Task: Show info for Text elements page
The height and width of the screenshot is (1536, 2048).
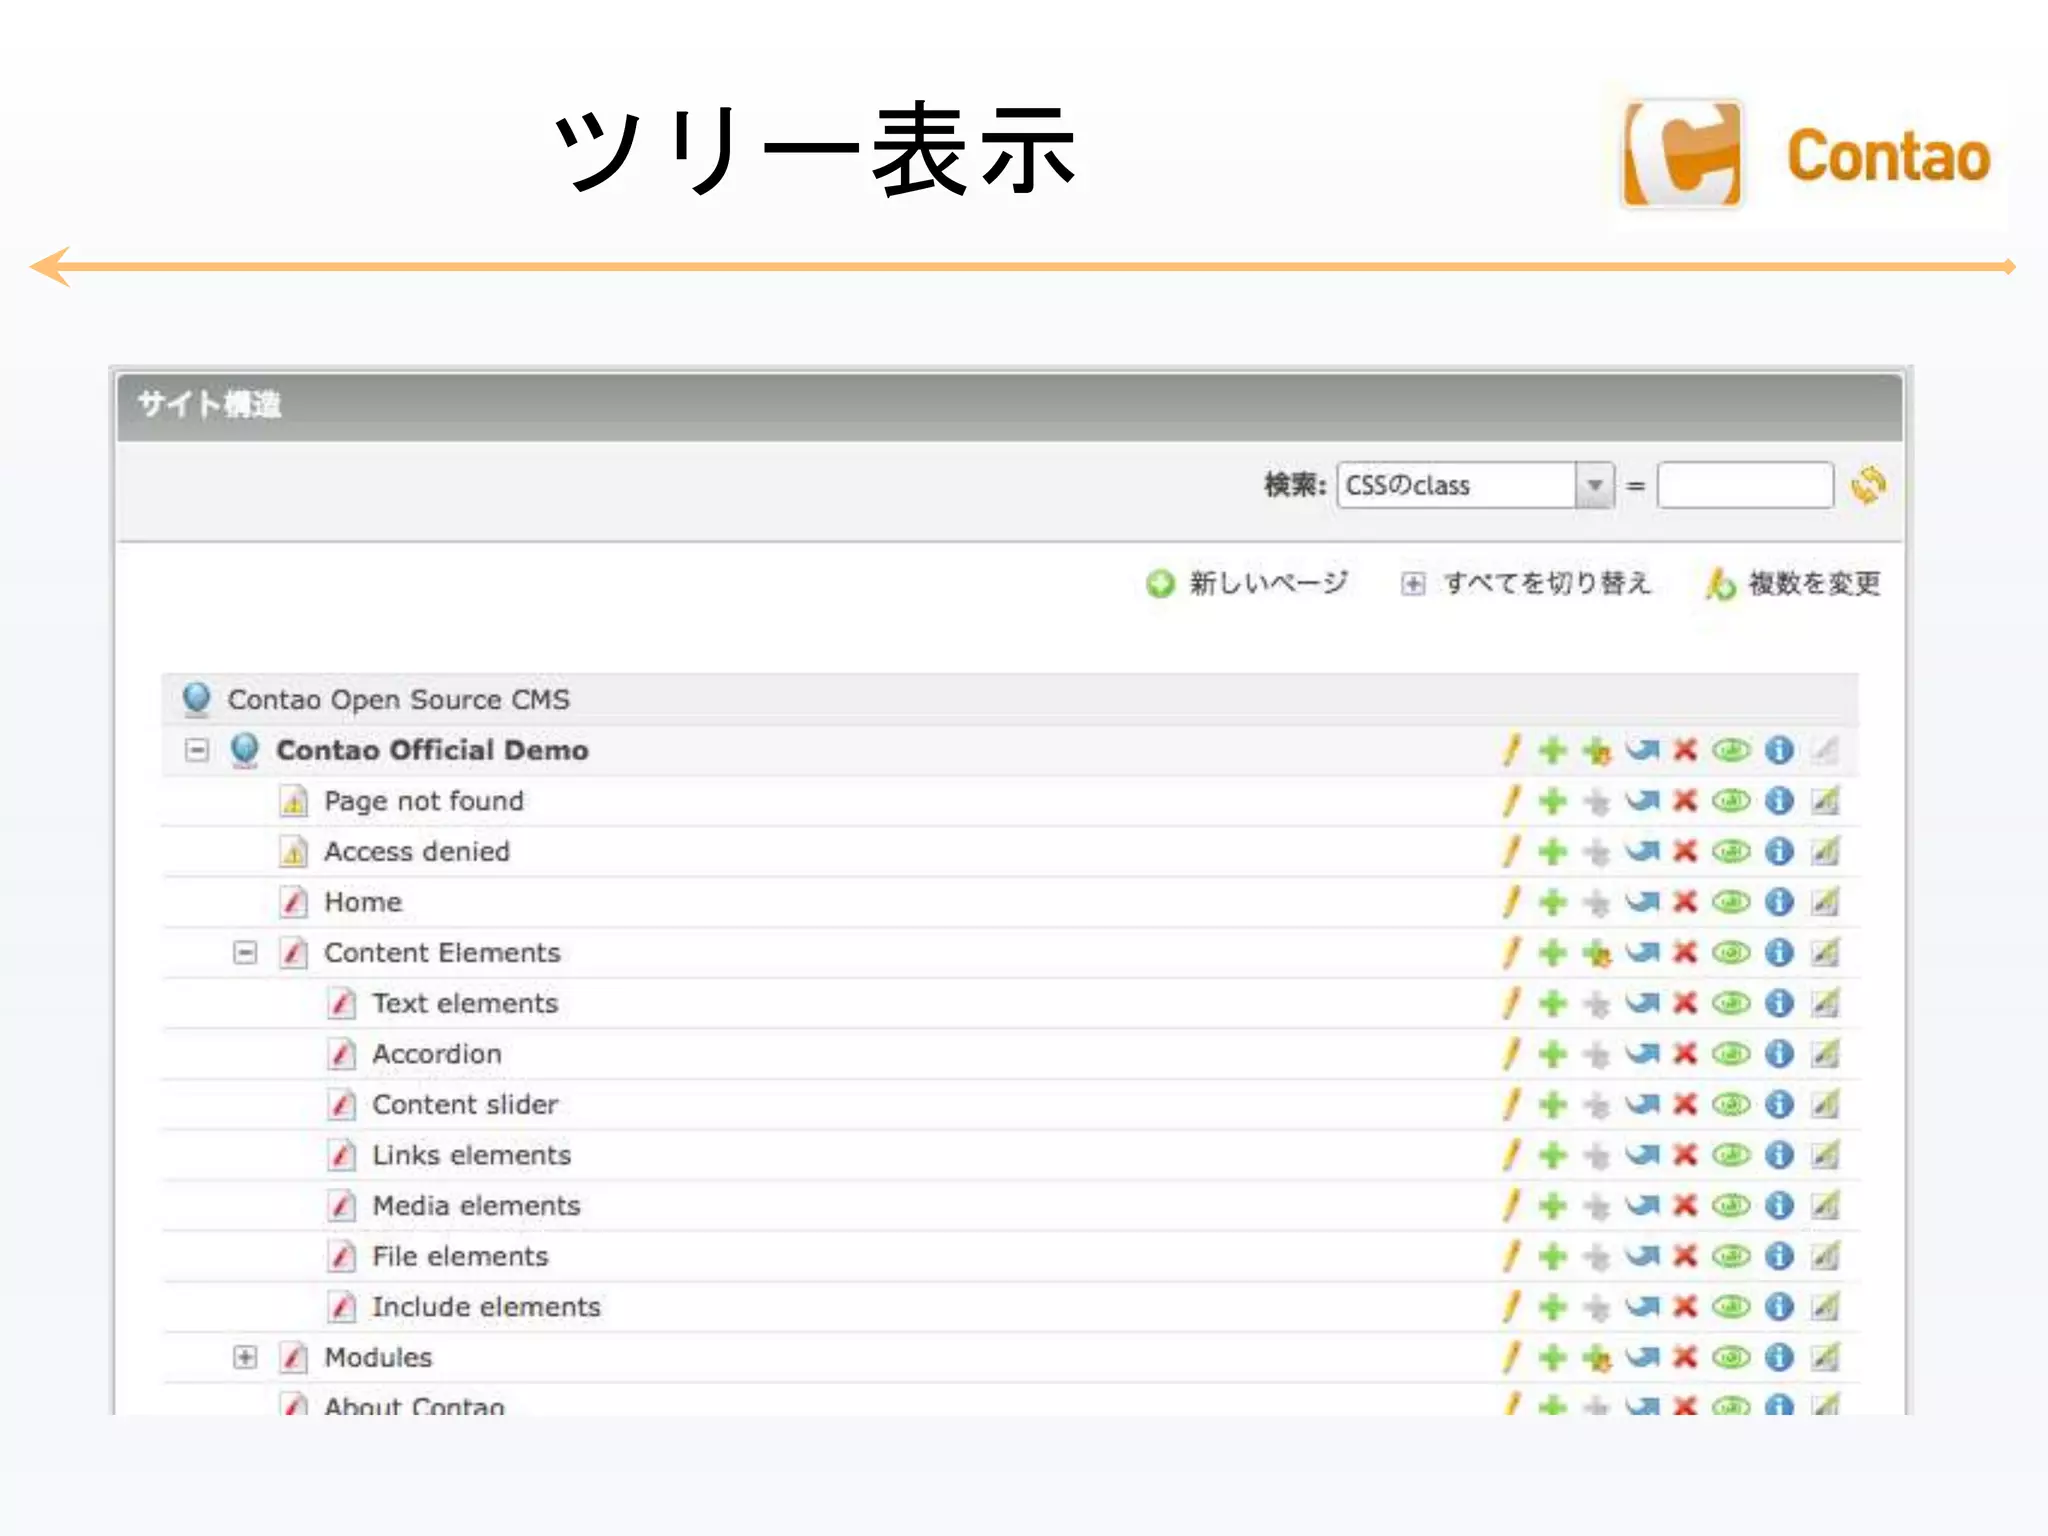Action: (x=1779, y=1003)
